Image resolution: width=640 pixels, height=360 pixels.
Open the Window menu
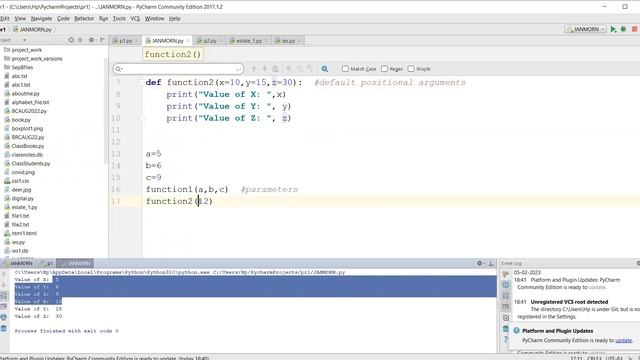pos(155,18)
